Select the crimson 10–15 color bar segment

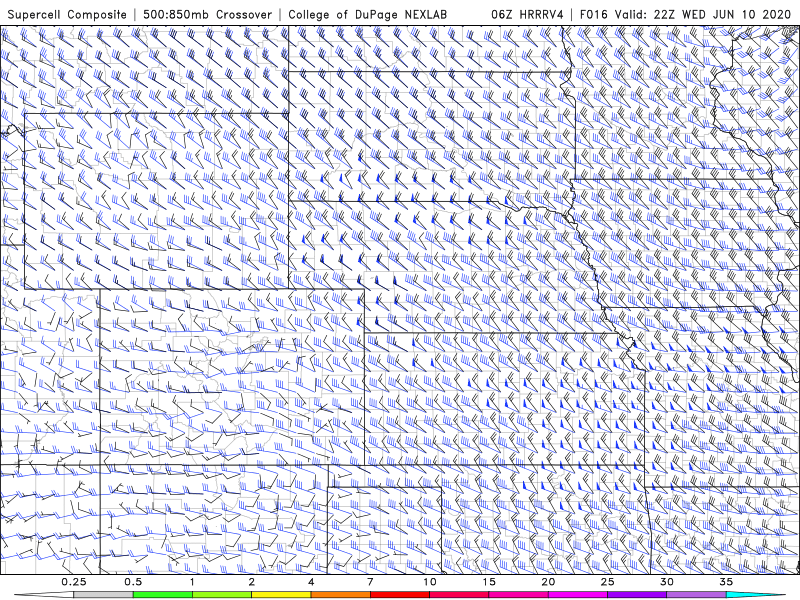pyautogui.click(x=459, y=595)
